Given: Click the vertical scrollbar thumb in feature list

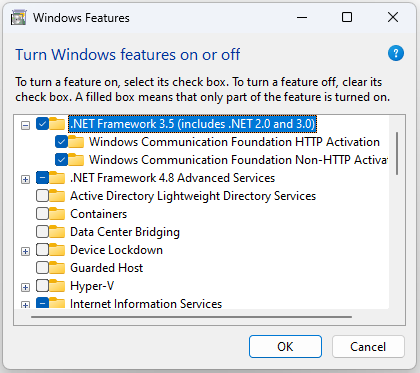Looking at the screenshot, I should [397, 153].
